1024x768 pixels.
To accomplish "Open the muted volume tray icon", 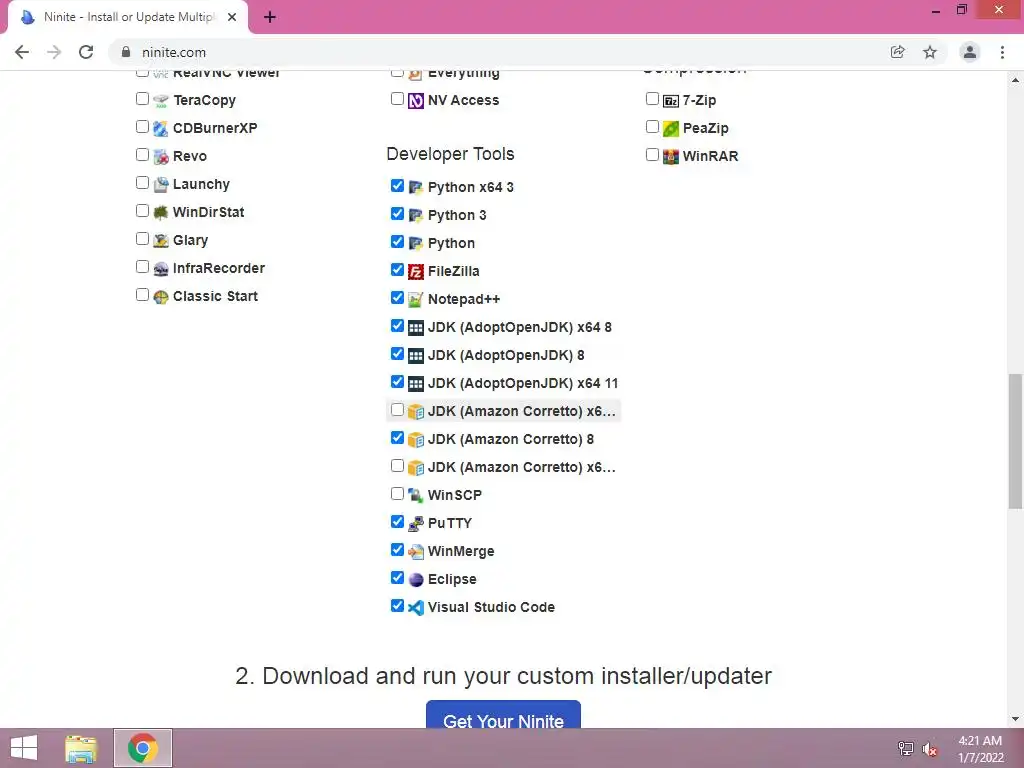I will click(x=930, y=749).
